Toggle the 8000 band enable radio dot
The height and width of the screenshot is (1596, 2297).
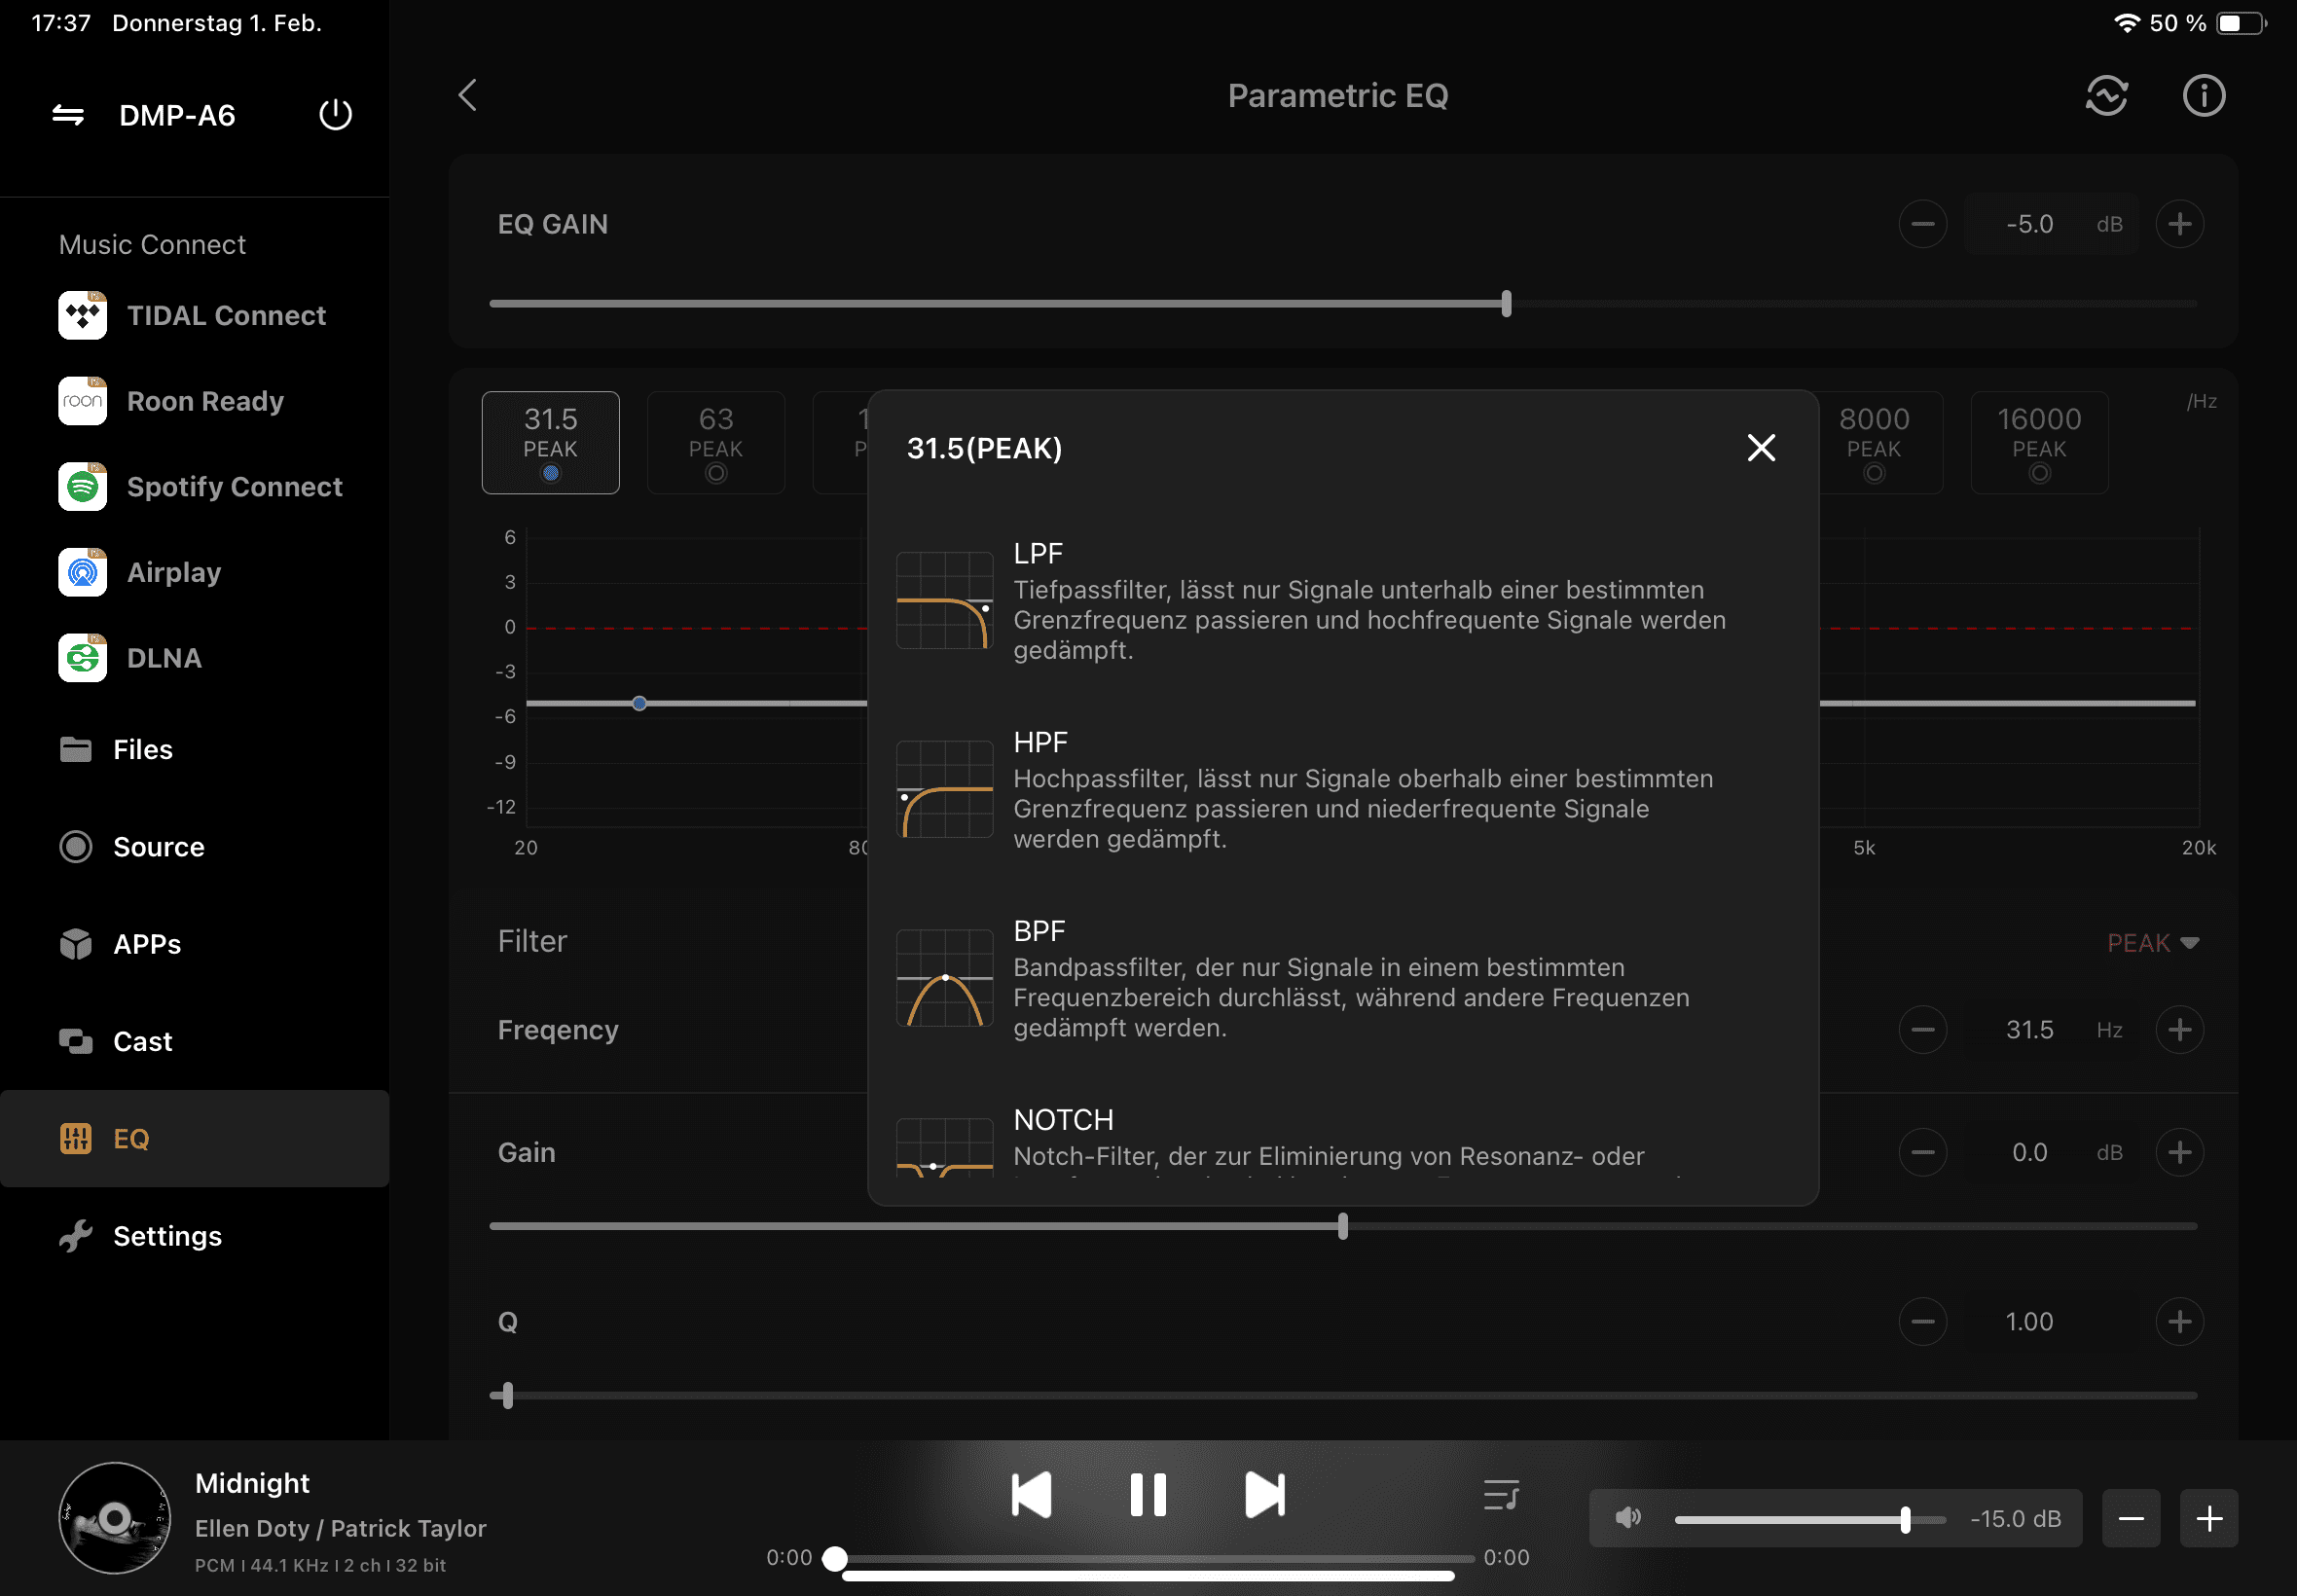pos(1874,474)
